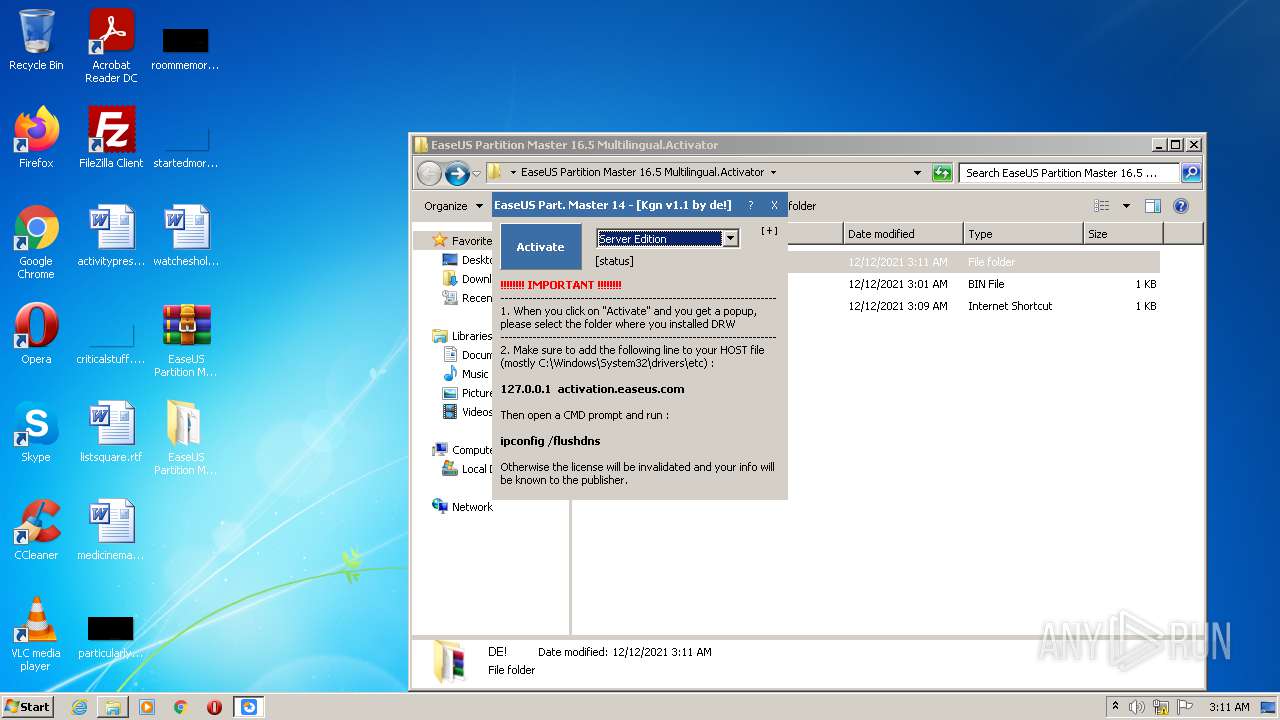Select the Opera desktop icon

click(x=36, y=334)
